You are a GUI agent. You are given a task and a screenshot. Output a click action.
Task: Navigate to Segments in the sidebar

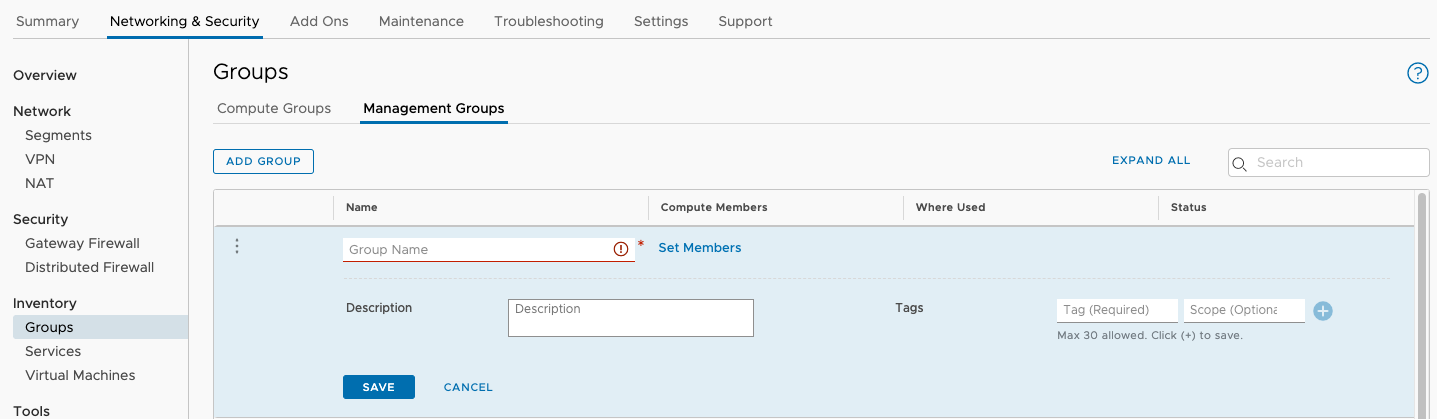(58, 135)
